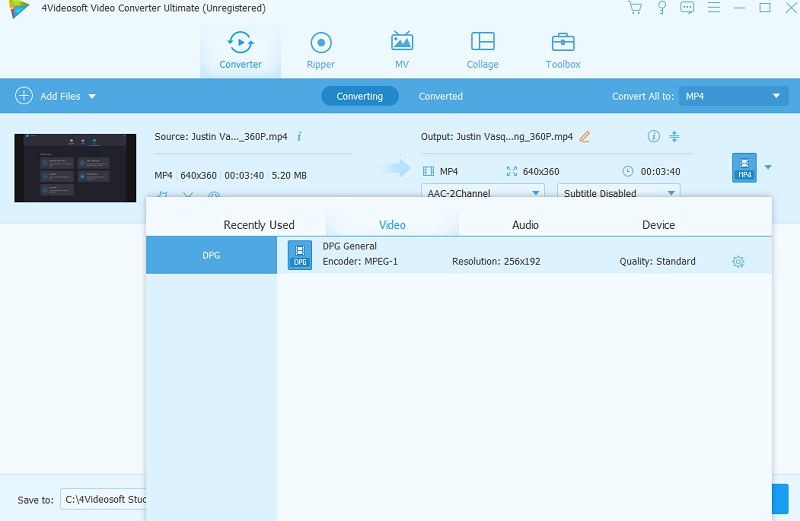Expand the Add Files dropdown arrow

92,96
